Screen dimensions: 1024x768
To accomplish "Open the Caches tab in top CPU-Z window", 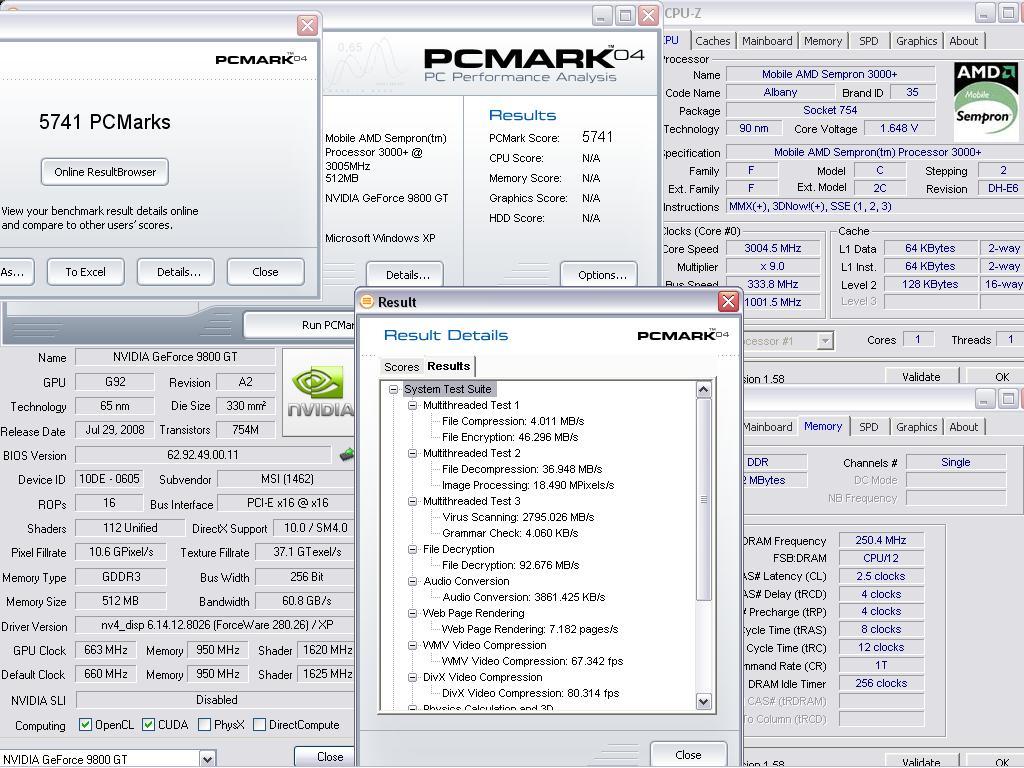I will (x=712, y=41).
